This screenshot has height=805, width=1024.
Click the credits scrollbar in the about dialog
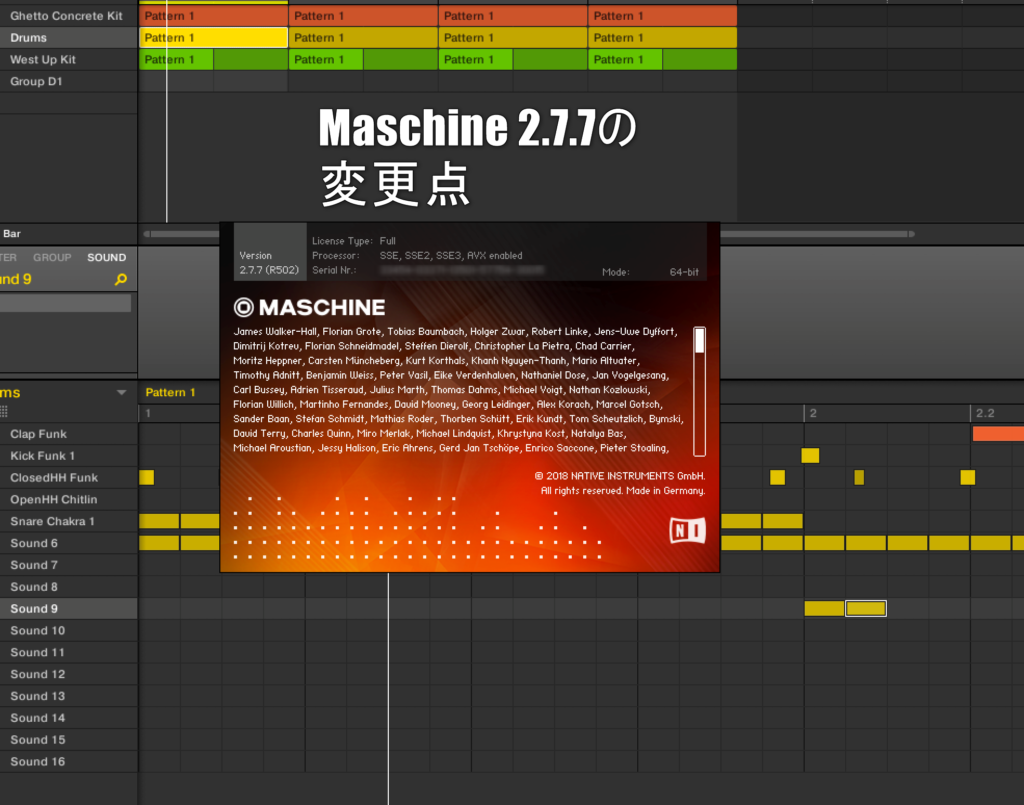tap(699, 390)
